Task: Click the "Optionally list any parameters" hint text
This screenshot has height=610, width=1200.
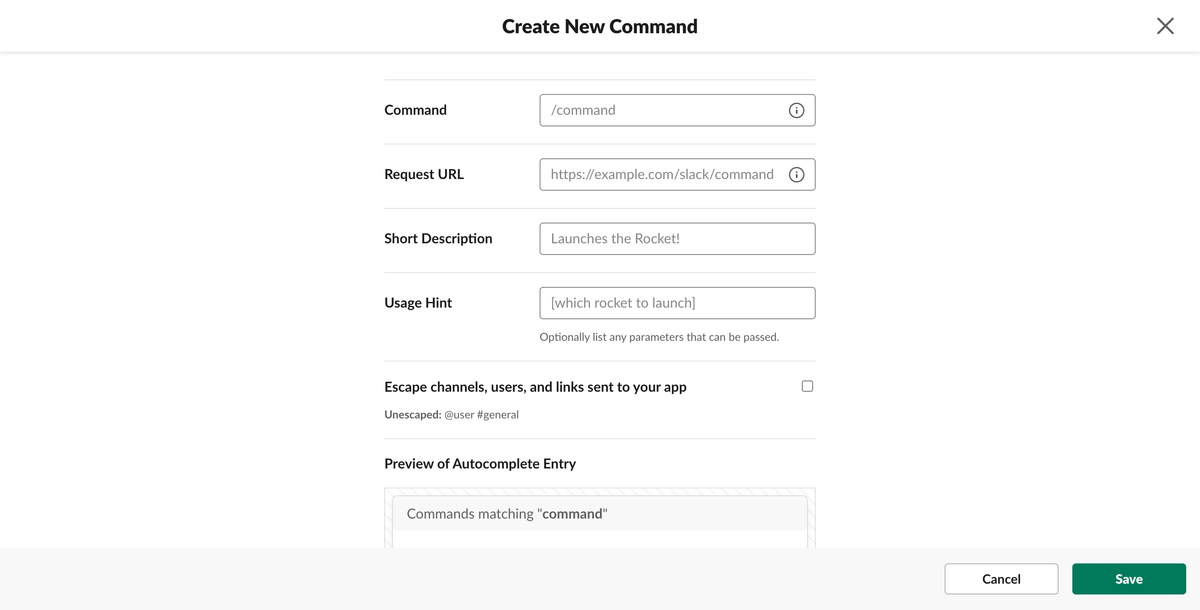Action: 659,337
